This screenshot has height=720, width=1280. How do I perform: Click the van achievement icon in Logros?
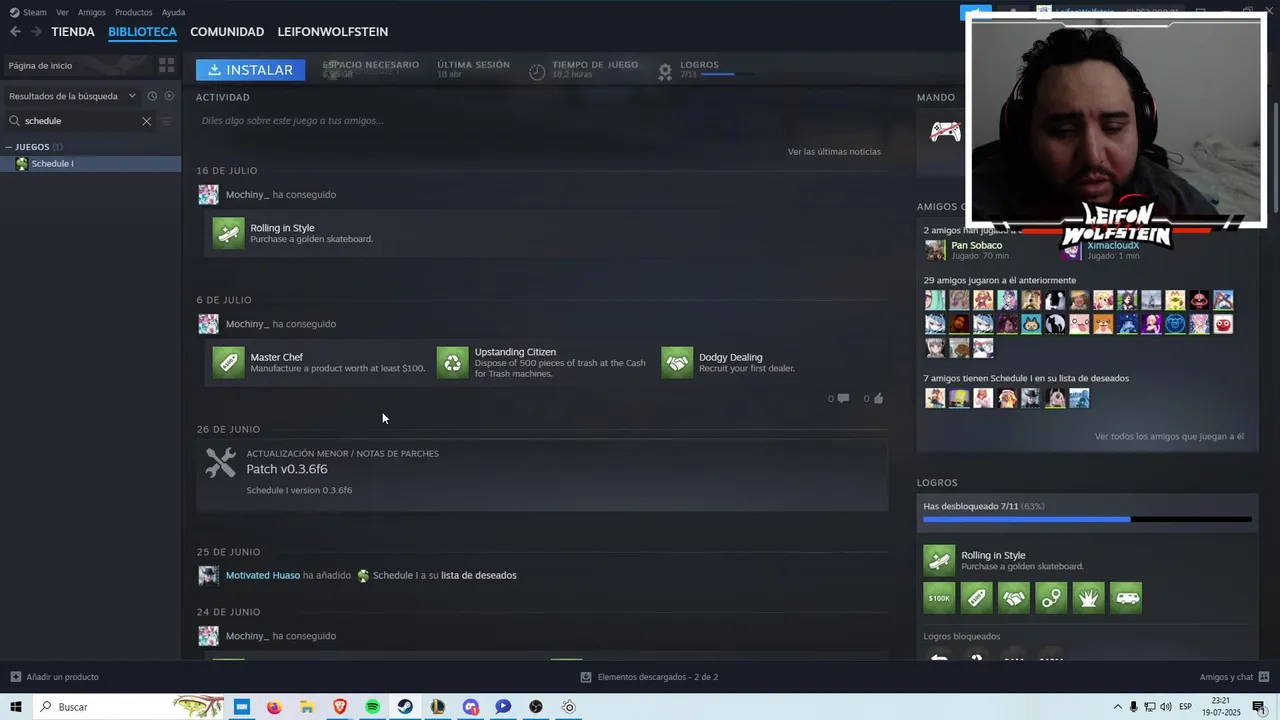point(1126,598)
